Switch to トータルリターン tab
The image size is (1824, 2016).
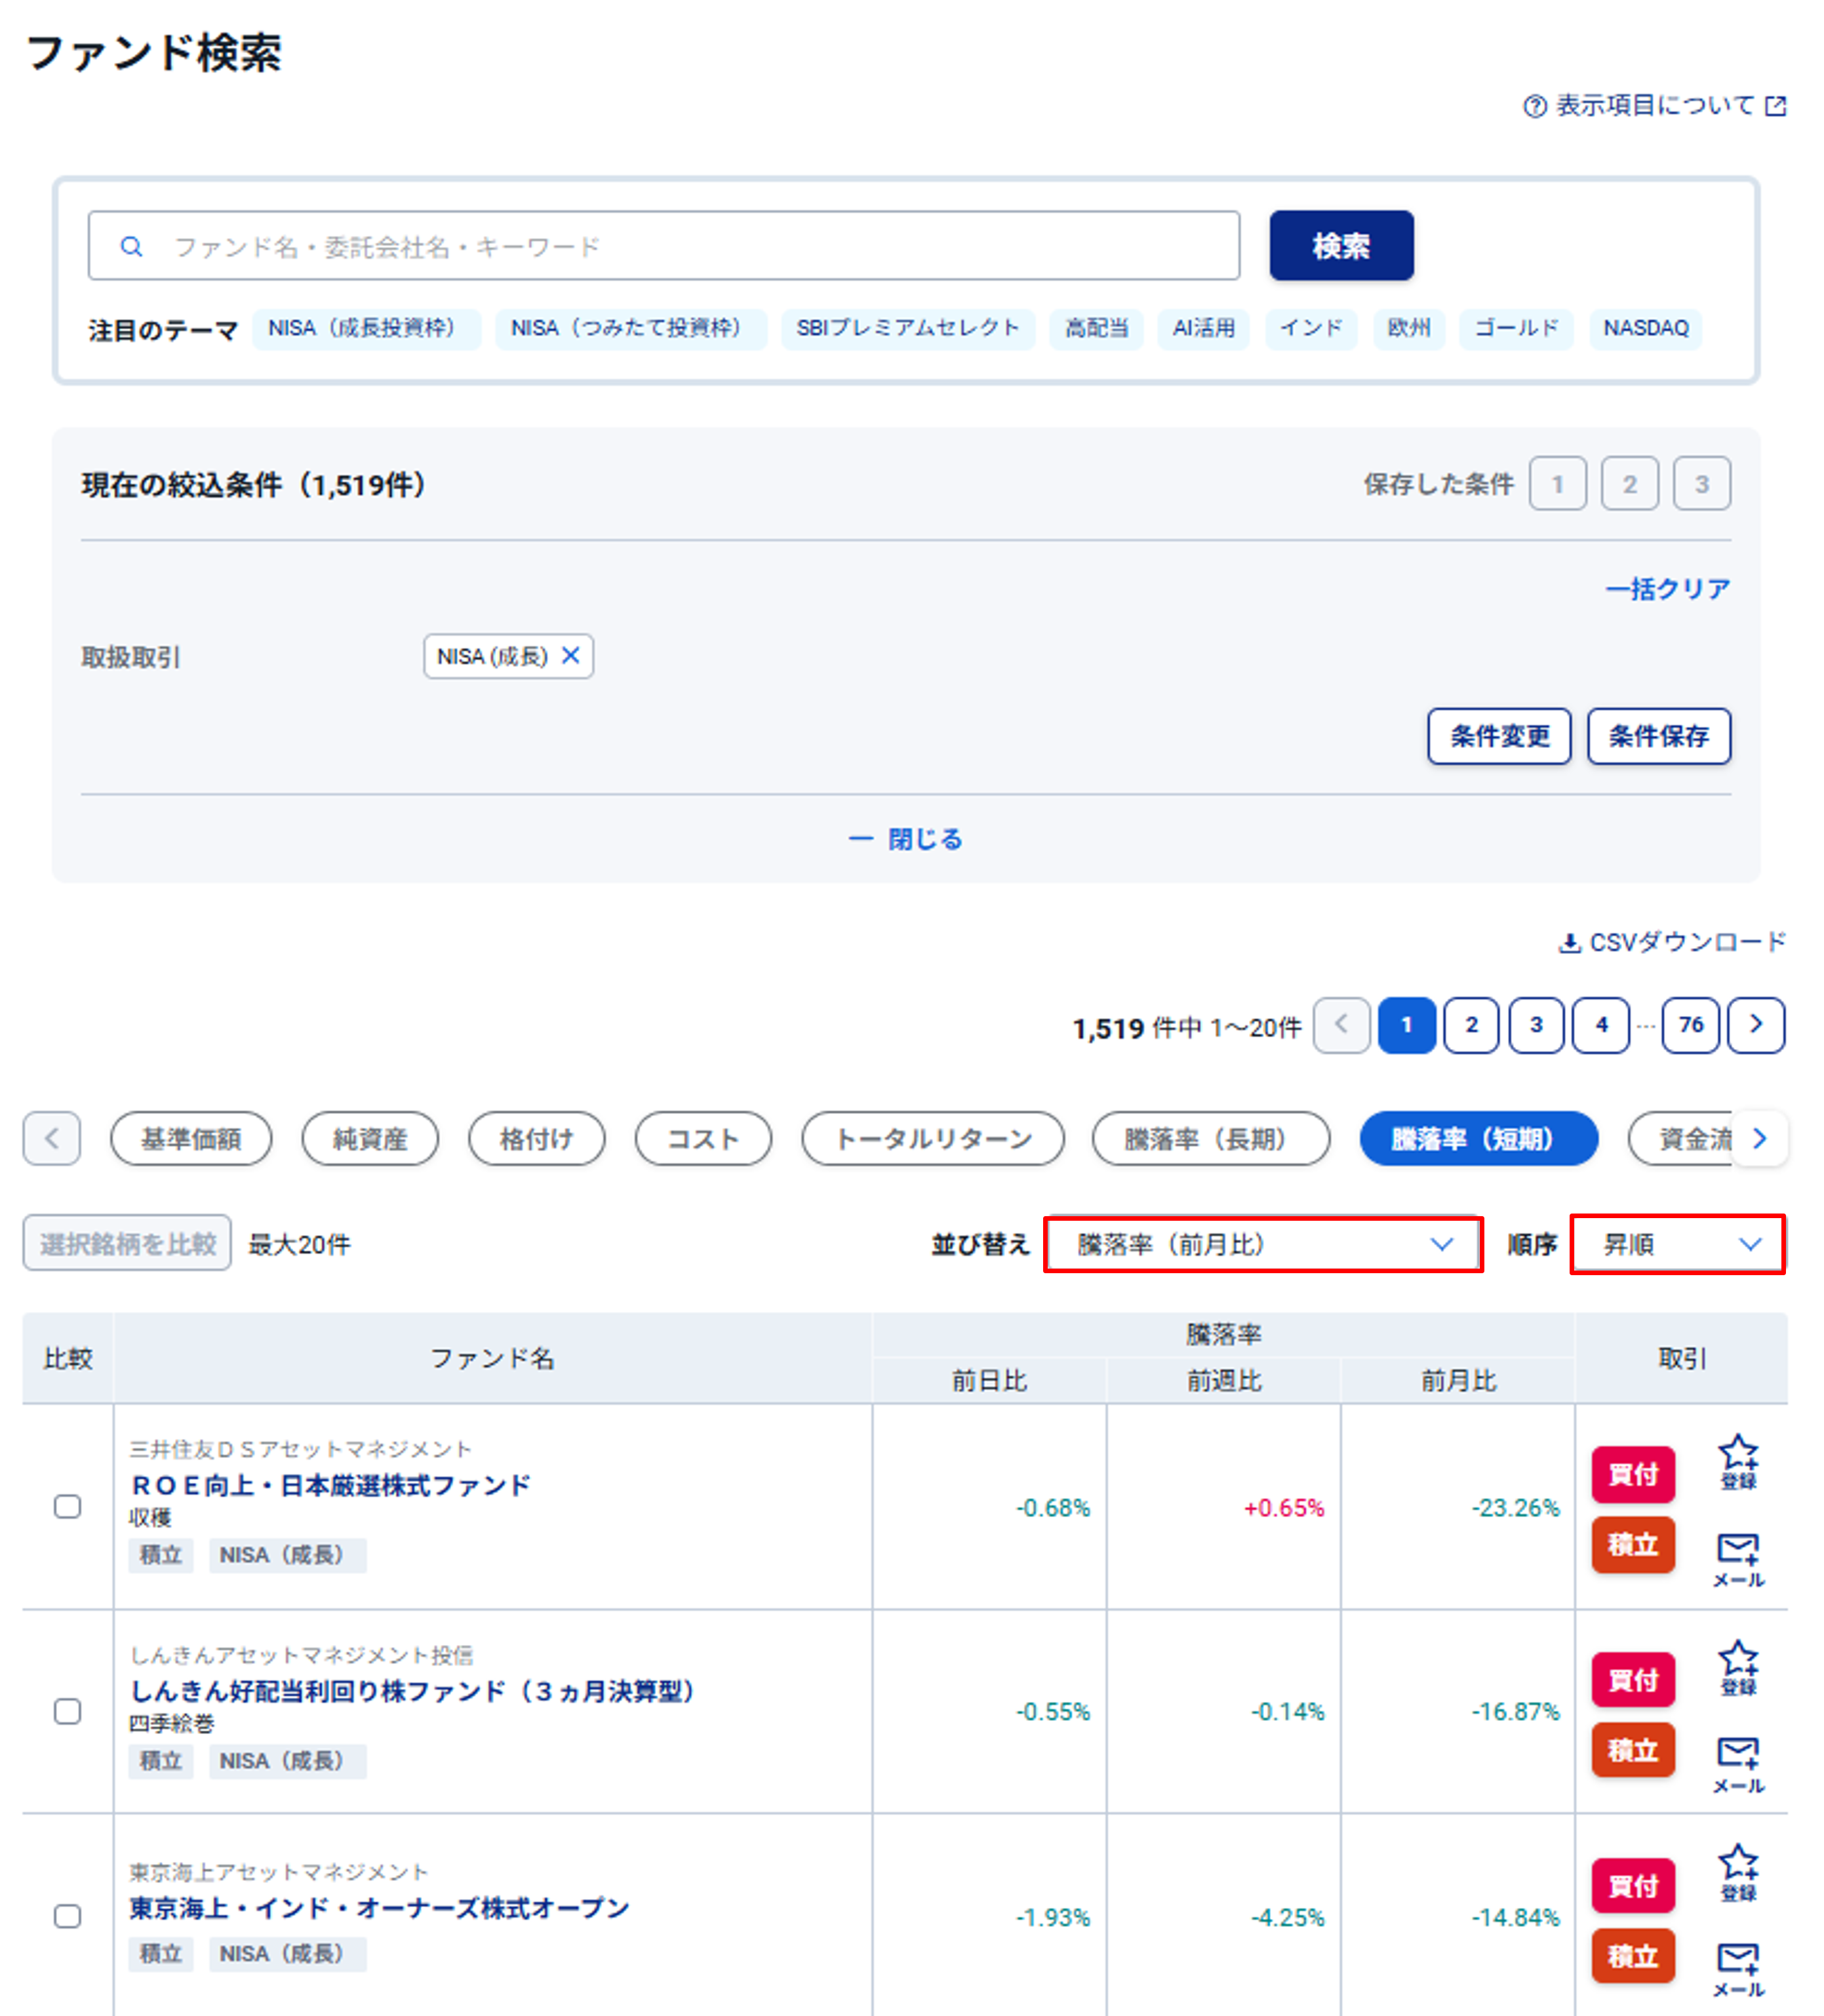(x=932, y=1139)
